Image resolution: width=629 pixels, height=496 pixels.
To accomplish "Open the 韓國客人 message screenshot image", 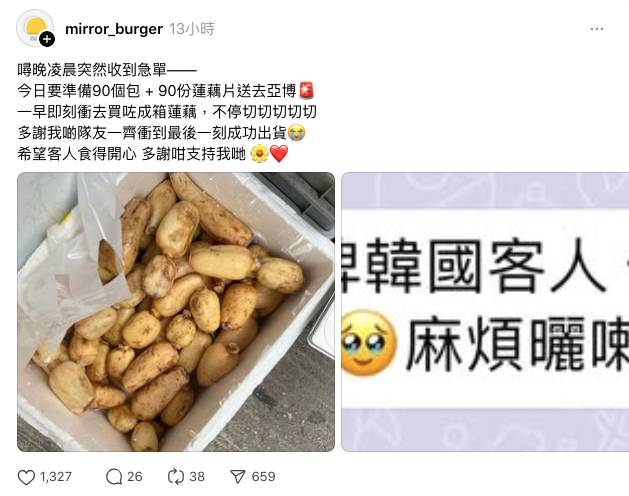I will (485, 312).
